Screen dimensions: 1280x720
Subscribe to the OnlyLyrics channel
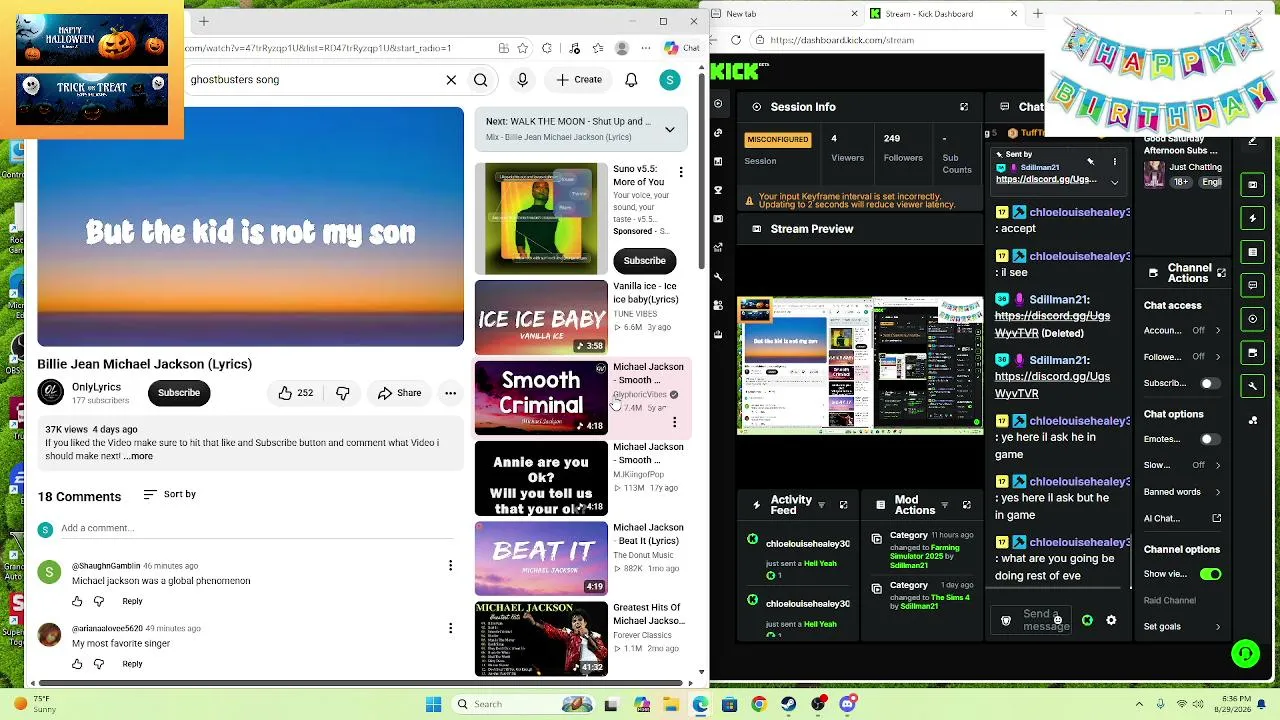coord(179,393)
